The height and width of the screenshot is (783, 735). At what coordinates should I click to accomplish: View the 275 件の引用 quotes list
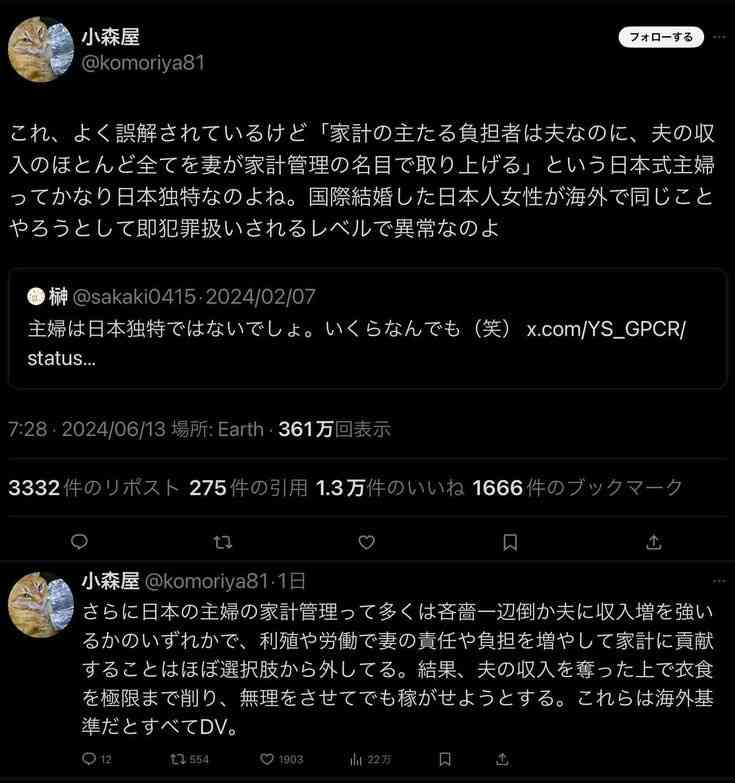point(248,487)
